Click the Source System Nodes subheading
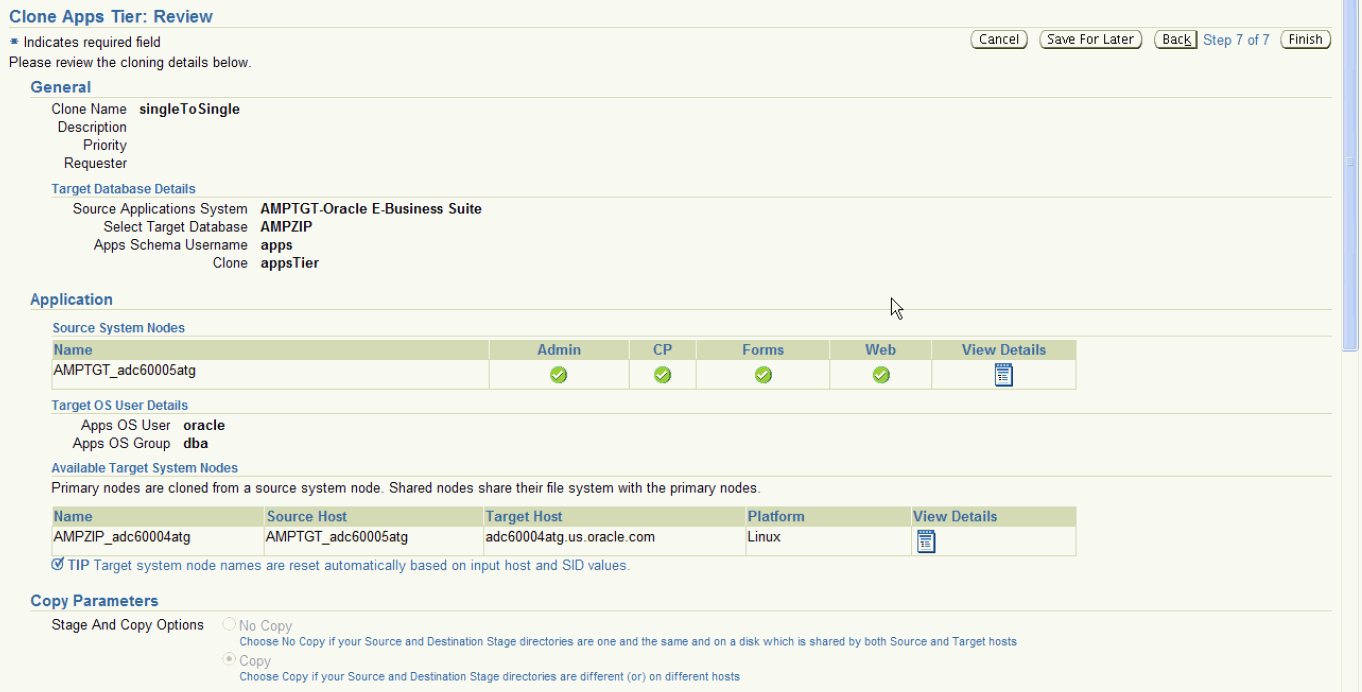The width and height of the screenshot is (1362, 692). pos(119,328)
